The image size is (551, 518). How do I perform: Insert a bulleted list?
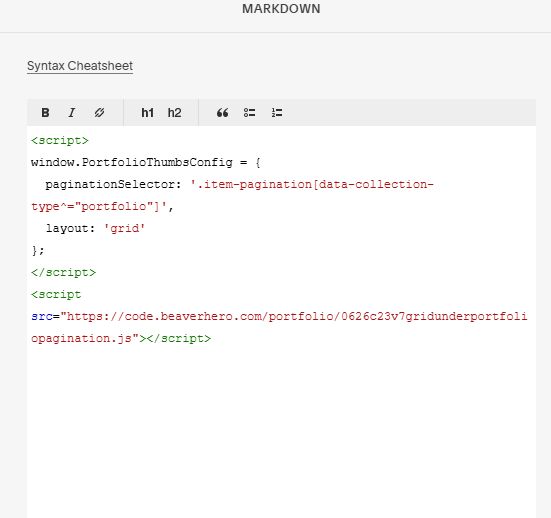pyautogui.click(x=249, y=113)
